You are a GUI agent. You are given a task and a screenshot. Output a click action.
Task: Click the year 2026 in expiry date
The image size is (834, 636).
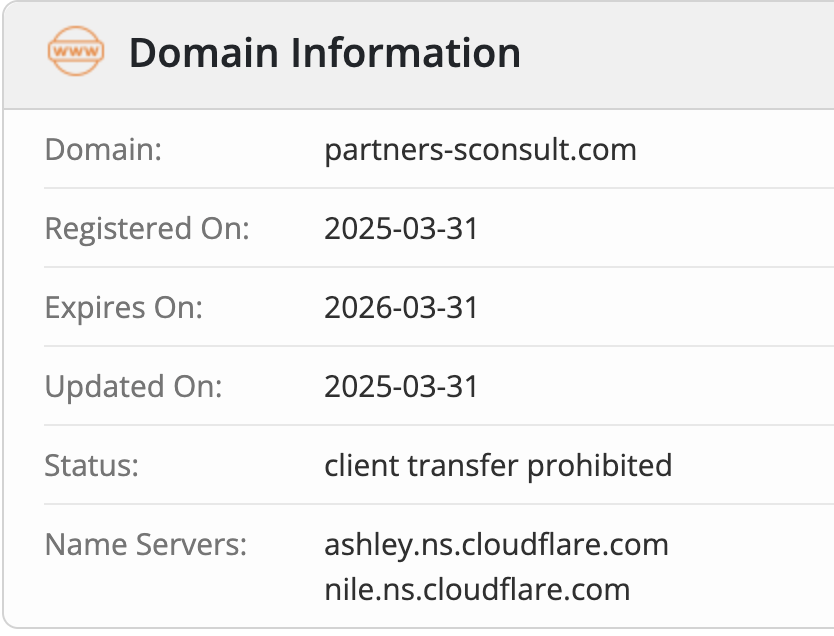pos(356,307)
